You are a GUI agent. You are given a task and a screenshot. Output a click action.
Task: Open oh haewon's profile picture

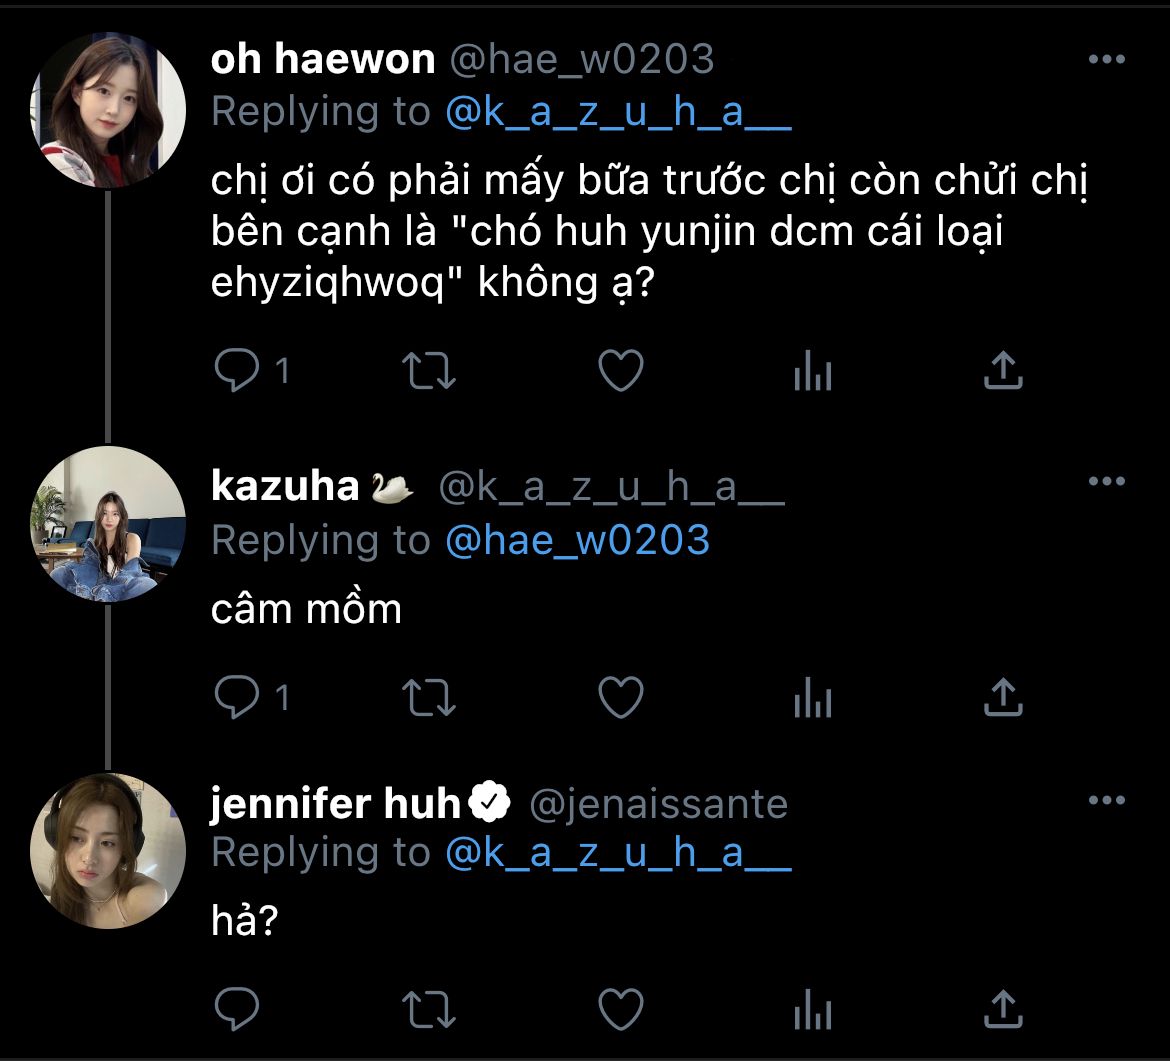click(109, 110)
